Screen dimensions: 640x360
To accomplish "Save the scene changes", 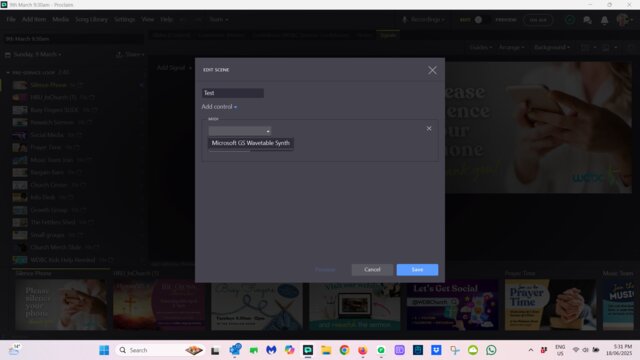I will [417, 270].
